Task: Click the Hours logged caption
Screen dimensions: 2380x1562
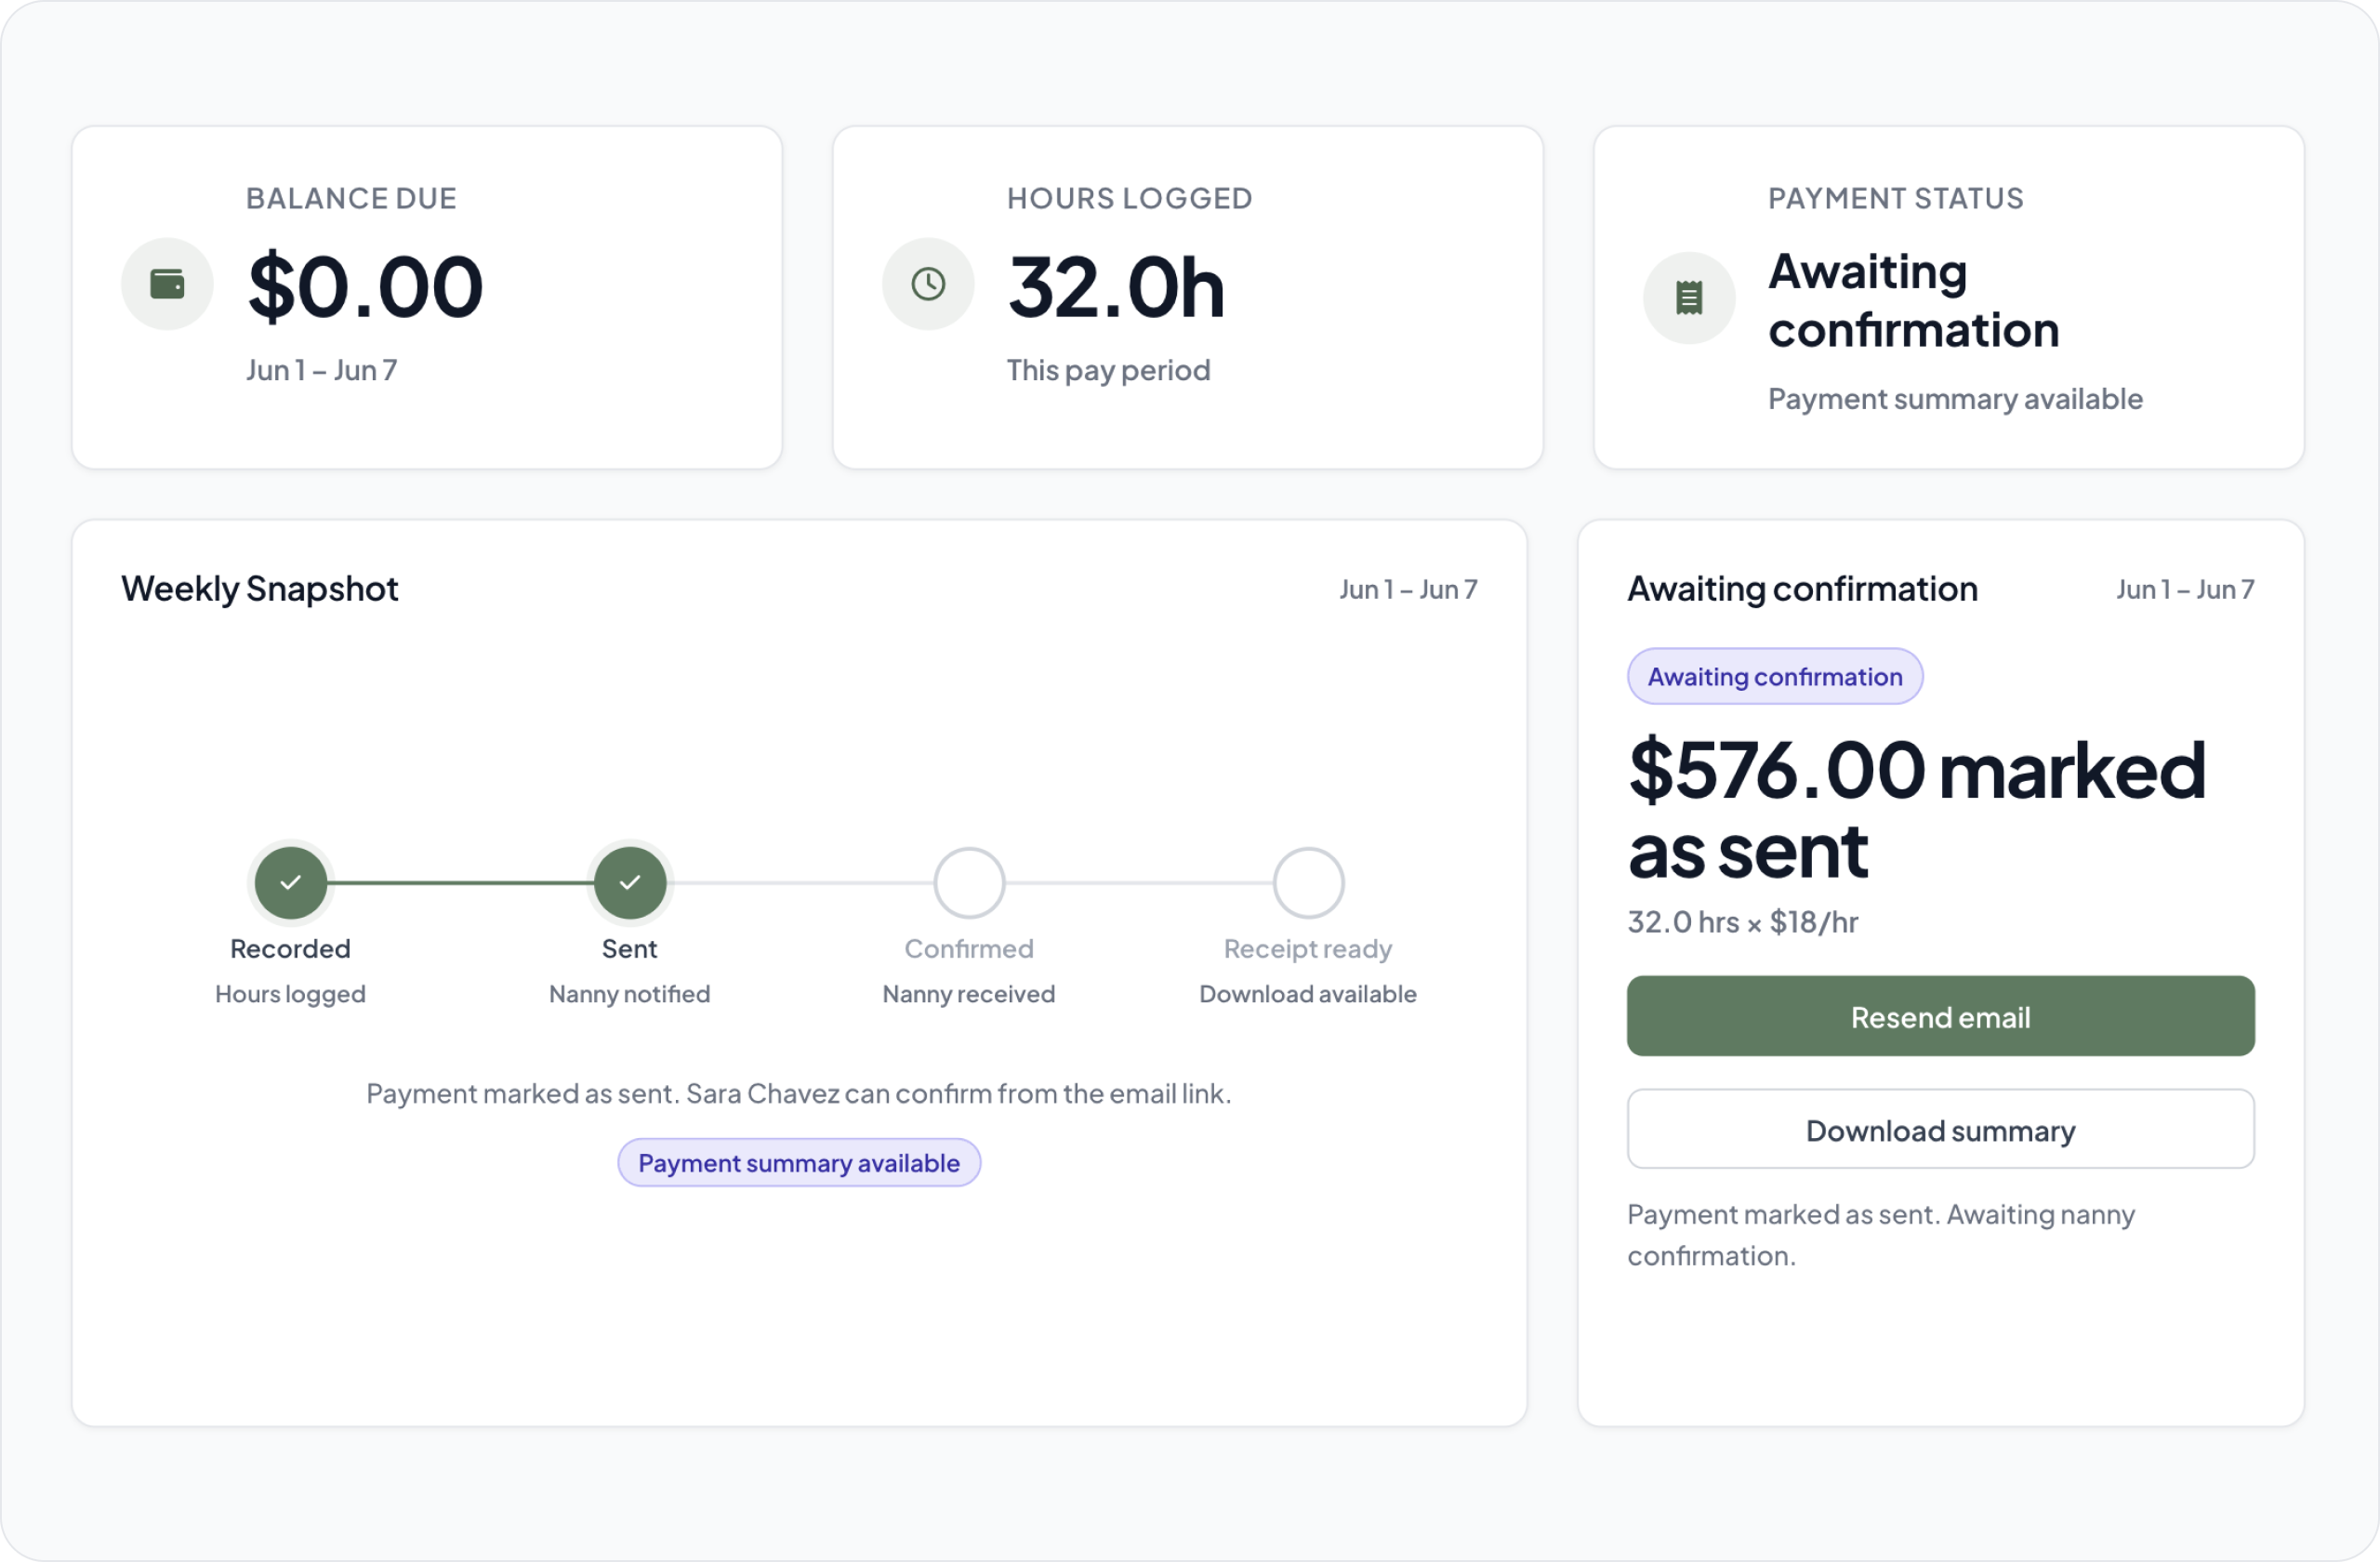Action: click(x=291, y=995)
